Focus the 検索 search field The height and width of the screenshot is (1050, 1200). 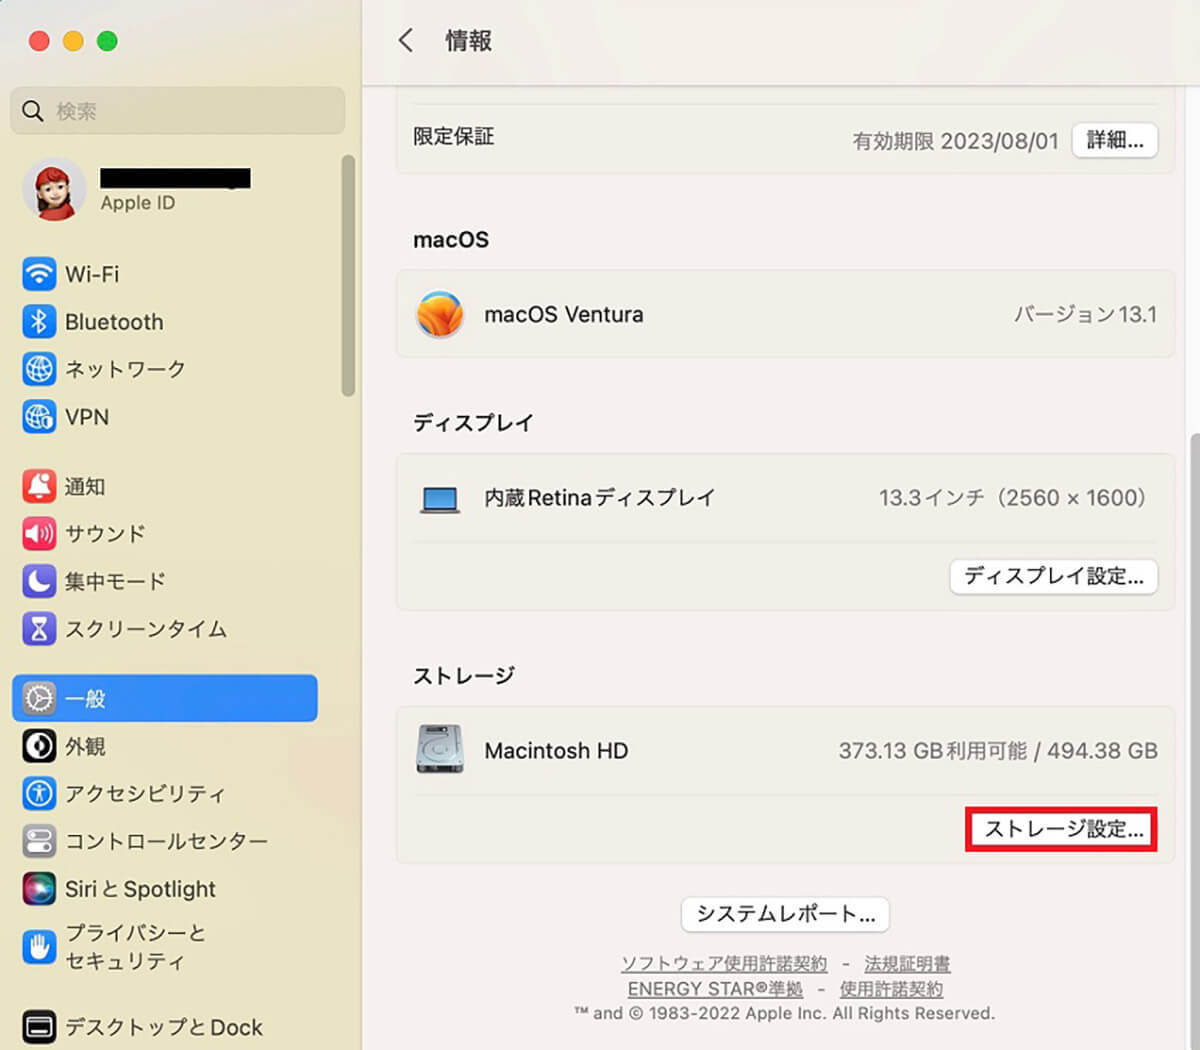[x=178, y=110]
